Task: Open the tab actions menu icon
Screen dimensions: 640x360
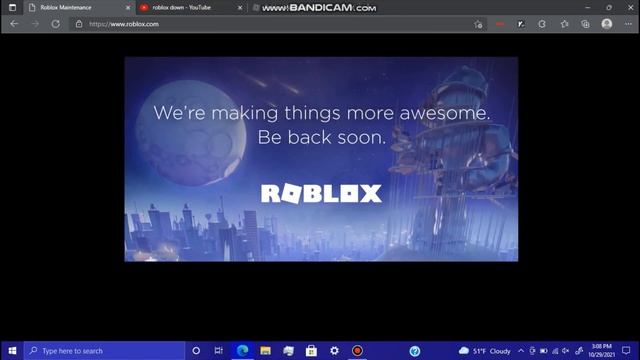Action: point(12,7)
